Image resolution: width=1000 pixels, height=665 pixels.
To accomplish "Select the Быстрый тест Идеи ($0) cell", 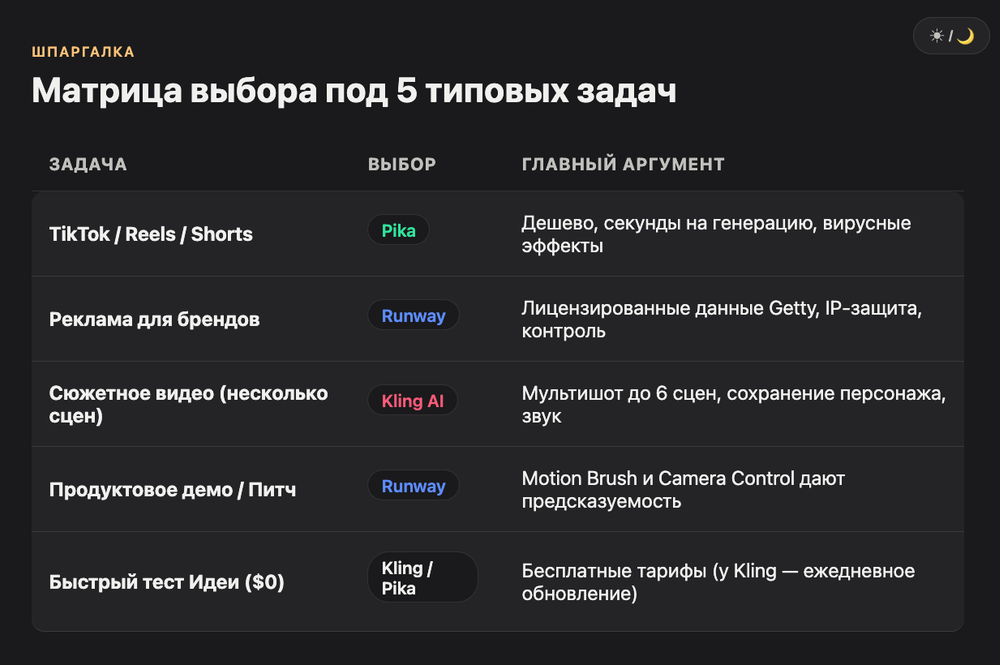I will [166, 582].
